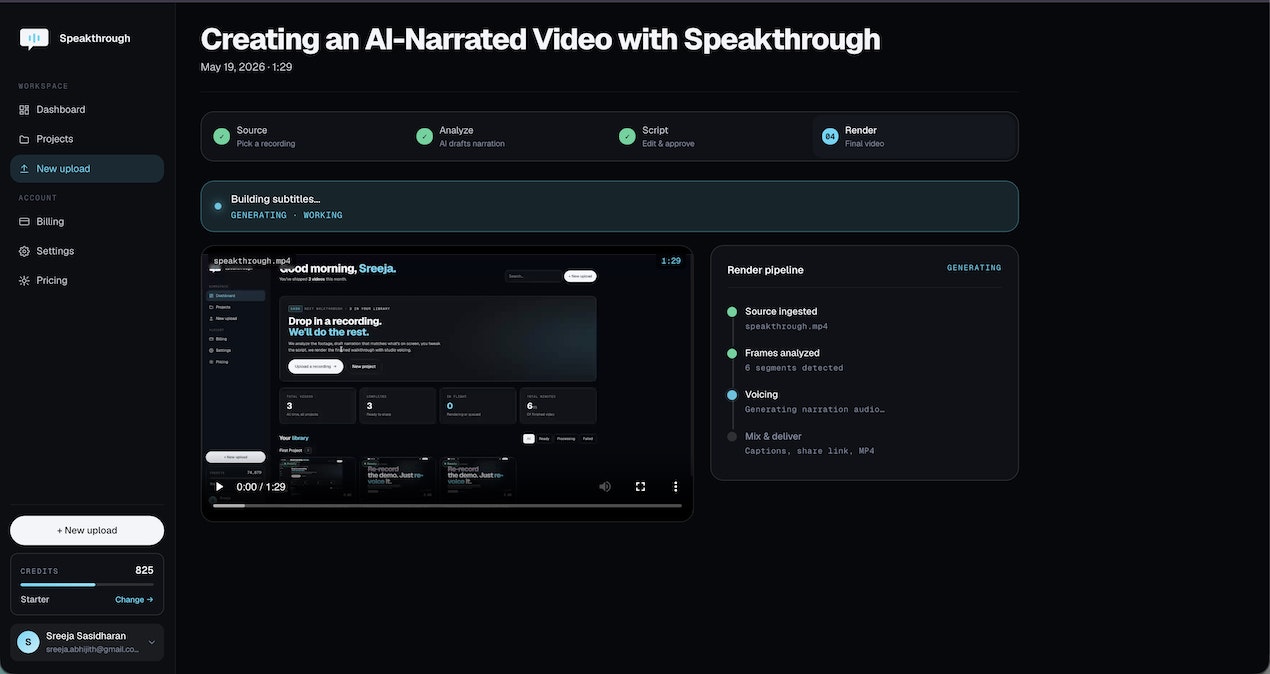1270x674 pixels.
Task: Enter fullscreen video mode
Action: (x=640, y=487)
